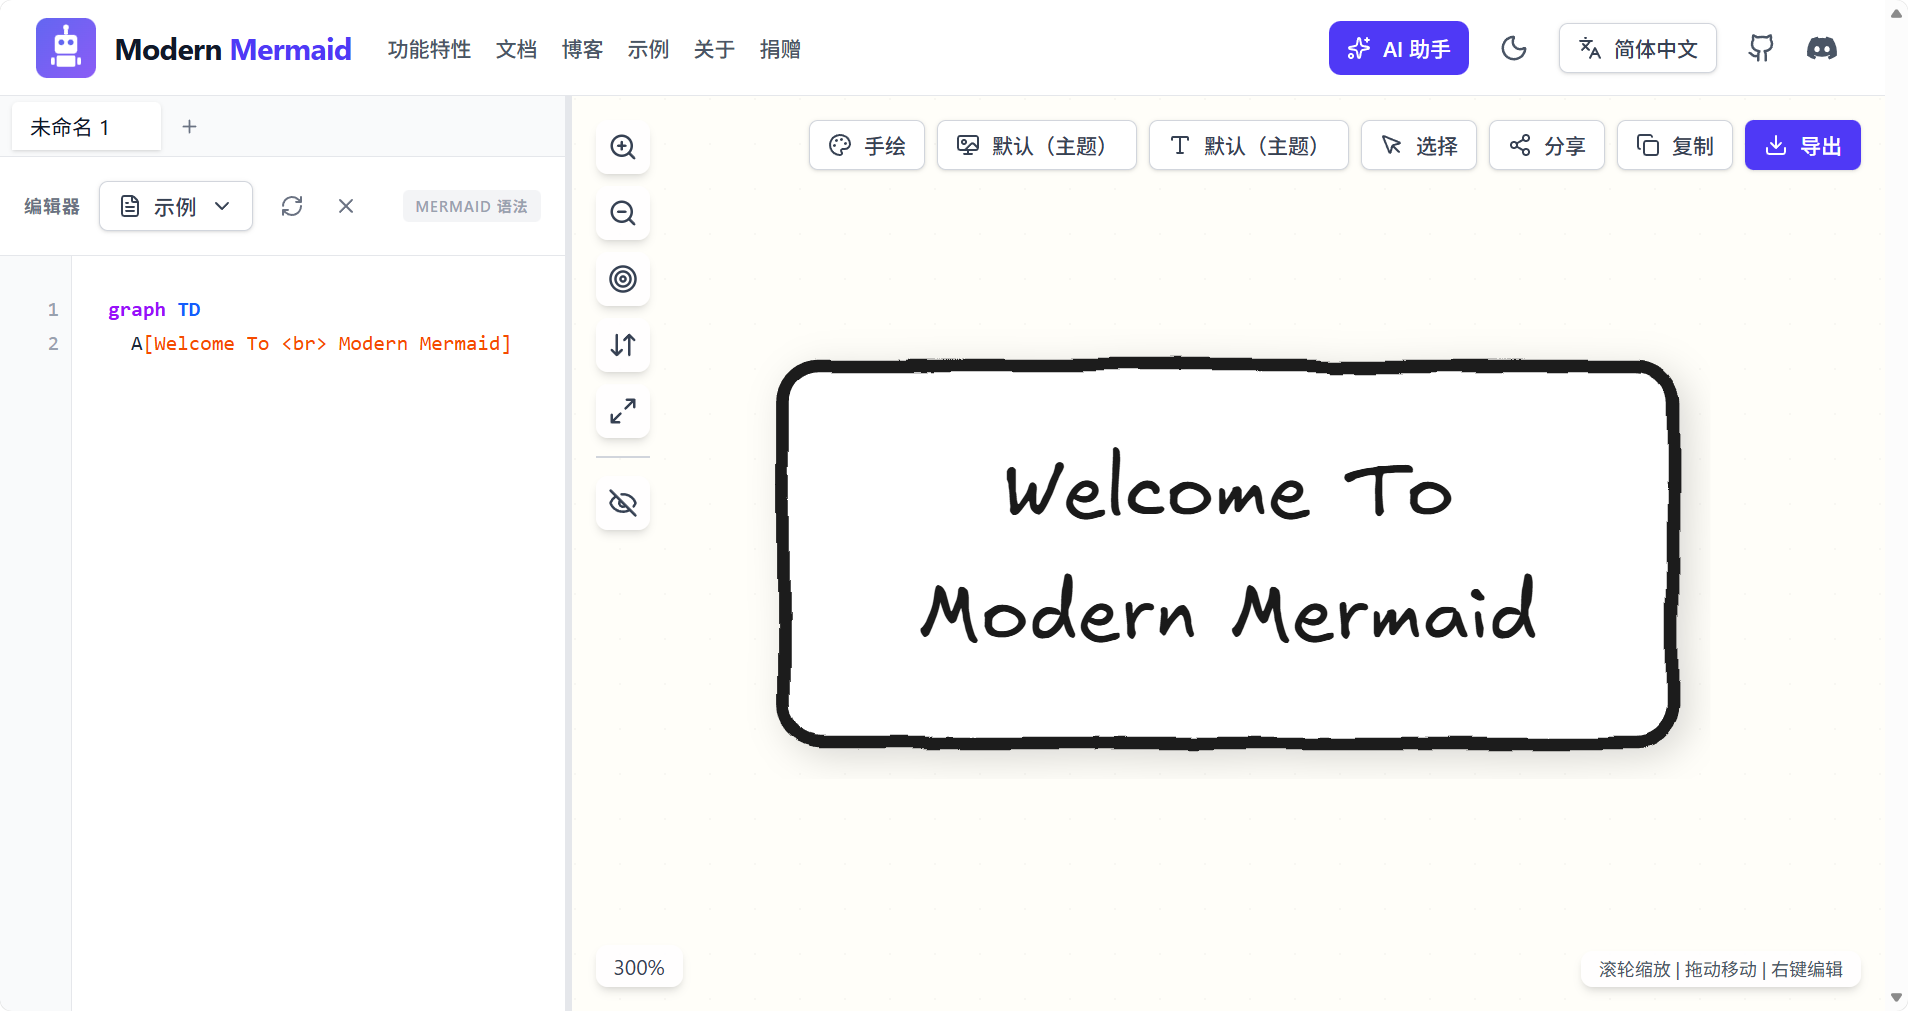Open the 默认 (主题) background dropdown
The height and width of the screenshot is (1011, 1908).
1037,145
